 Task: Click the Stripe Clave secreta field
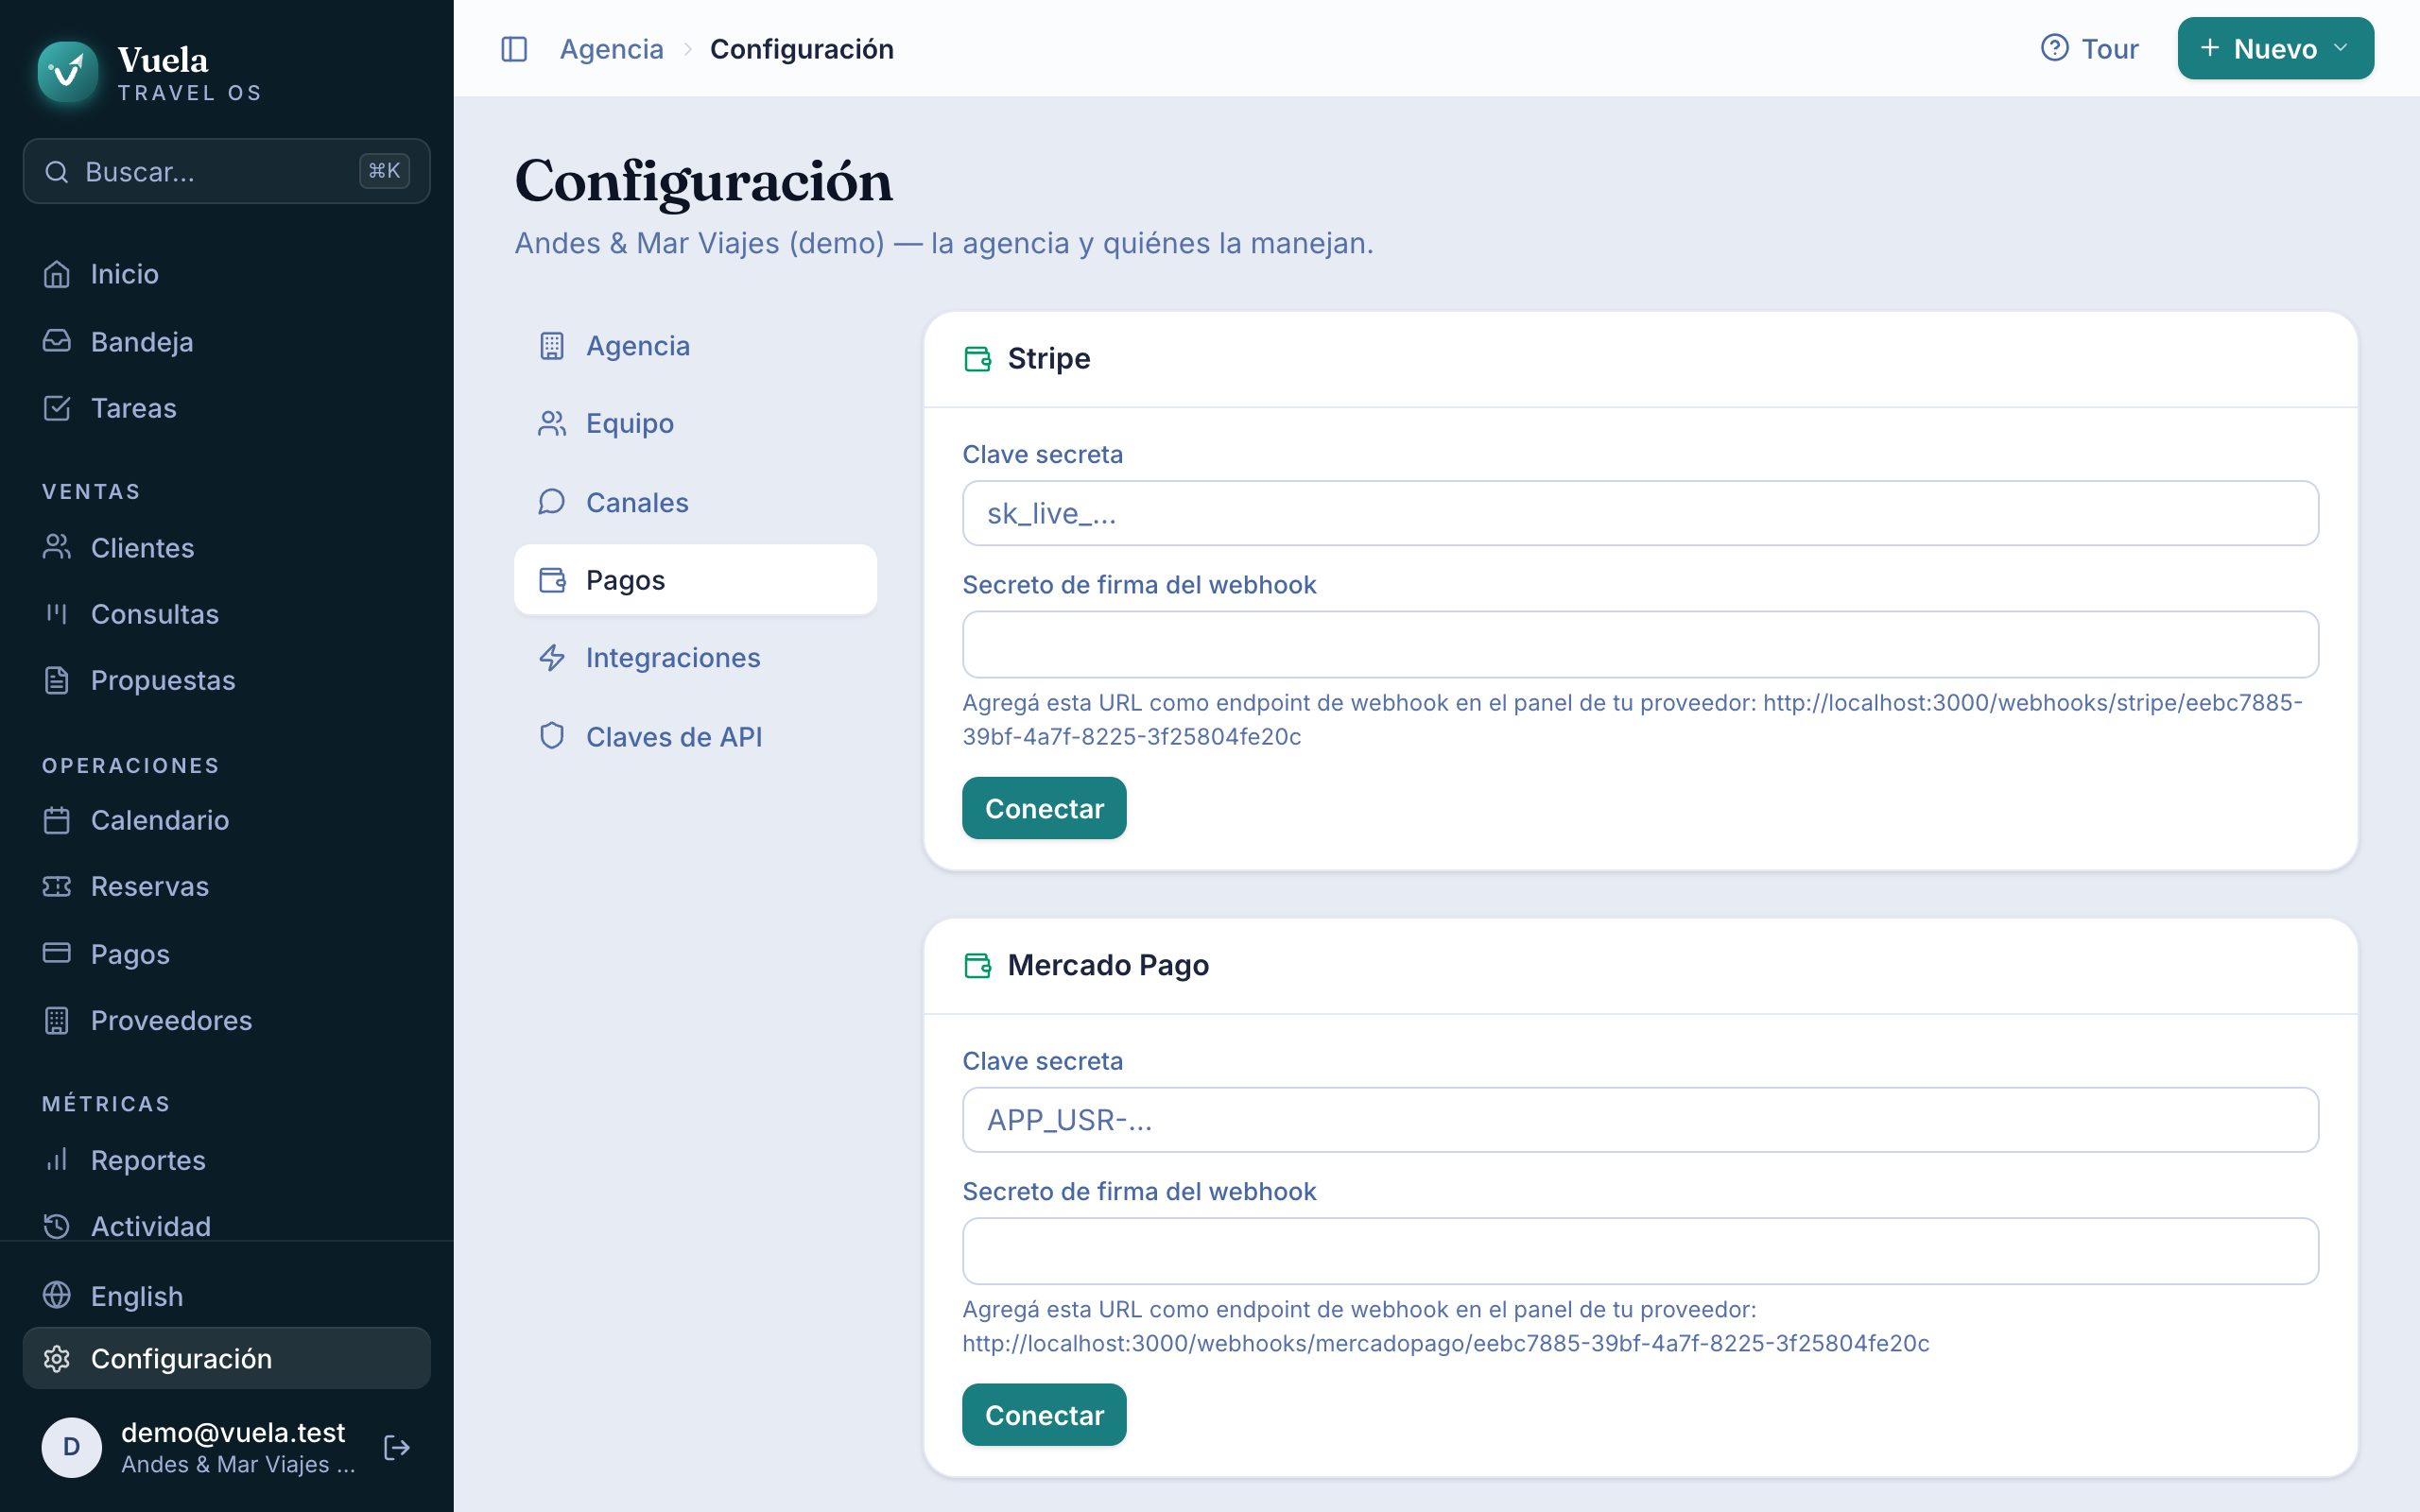[x=1640, y=513]
